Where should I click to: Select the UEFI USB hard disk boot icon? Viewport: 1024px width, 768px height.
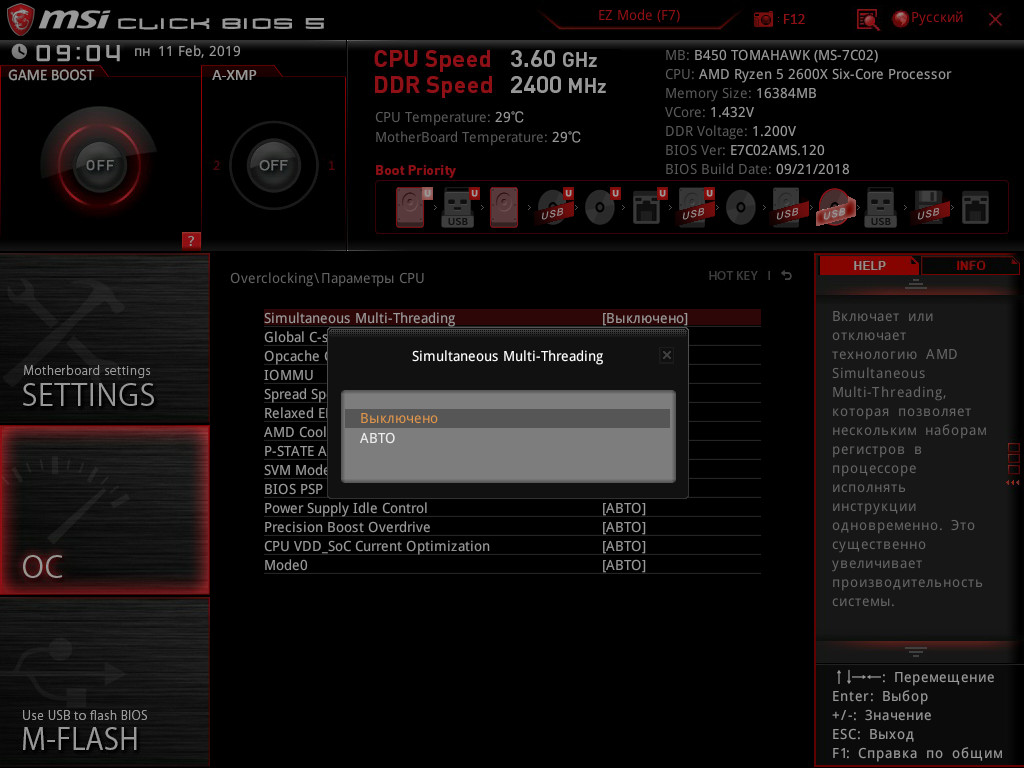694,208
